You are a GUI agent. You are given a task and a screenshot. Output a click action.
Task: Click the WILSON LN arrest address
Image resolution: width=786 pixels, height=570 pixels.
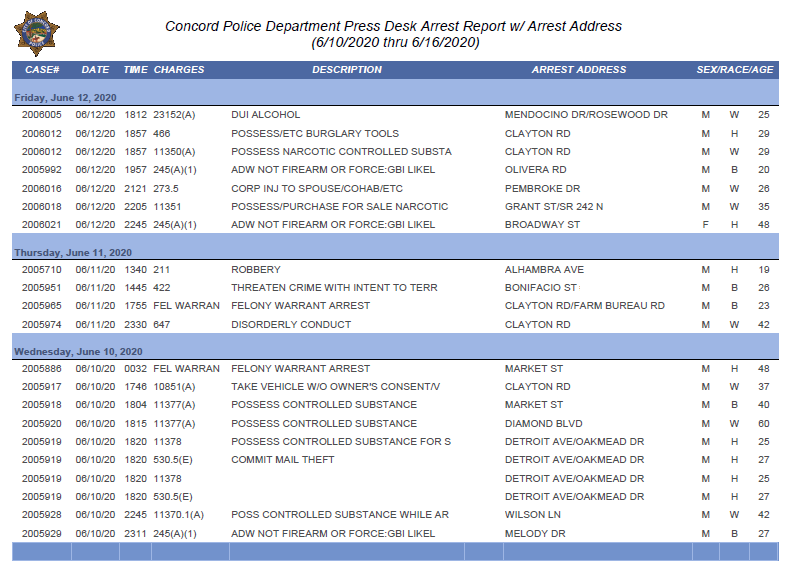(x=533, y=515)
